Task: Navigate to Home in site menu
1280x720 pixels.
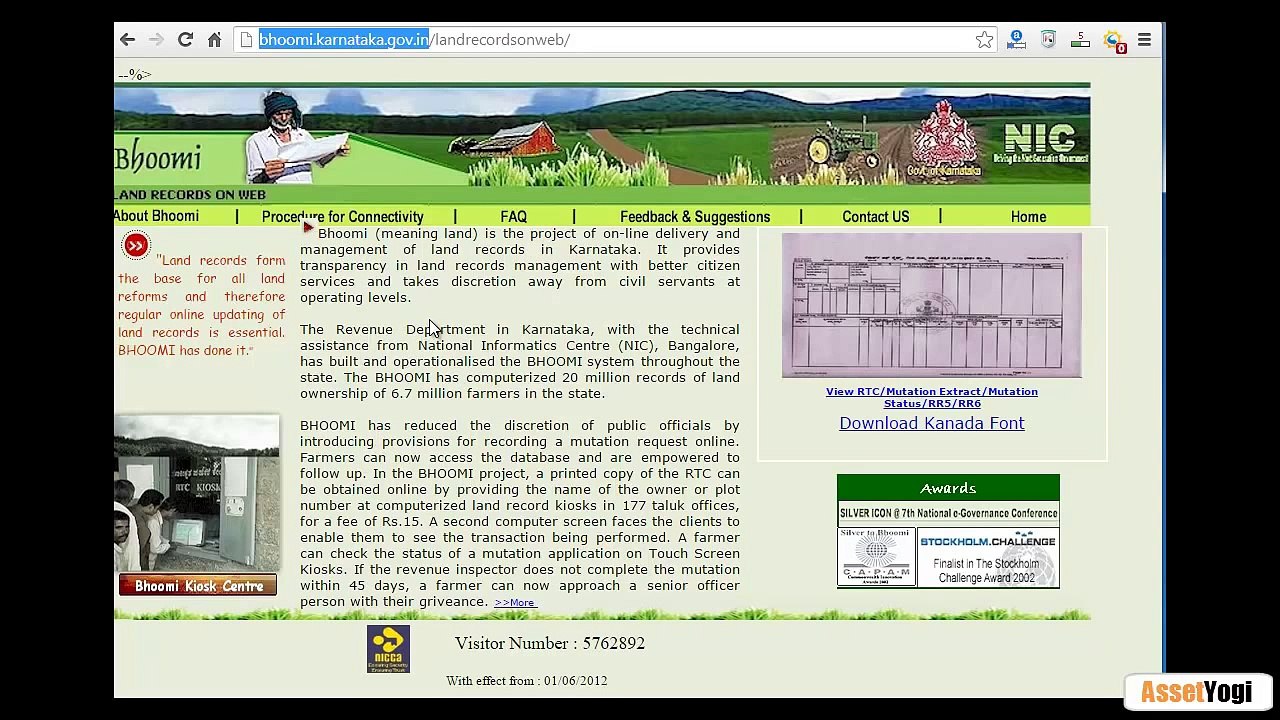Action: 1028,217
